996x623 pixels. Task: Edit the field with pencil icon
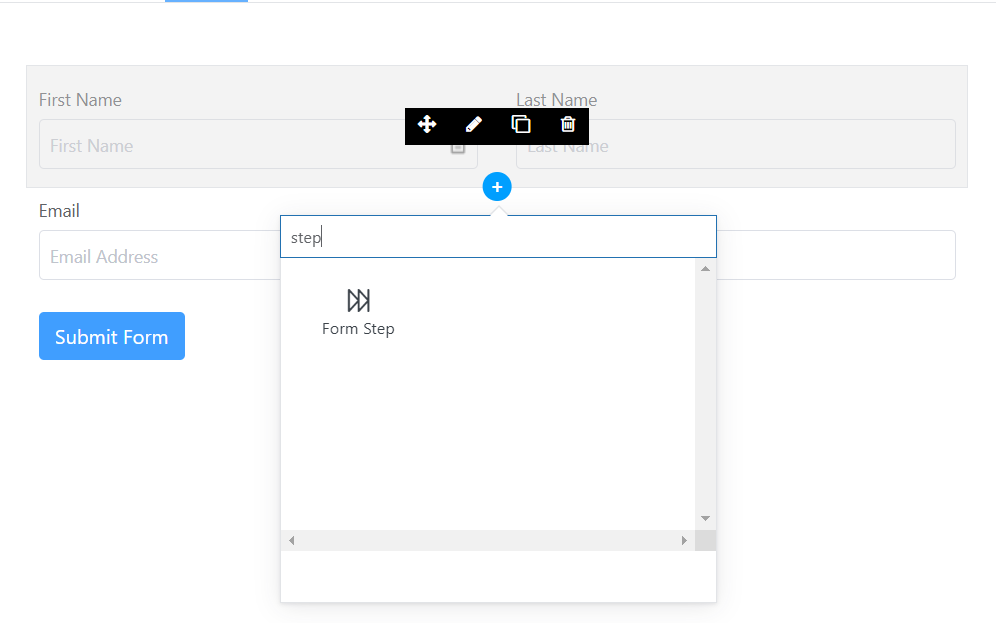[x=474, y=124]
